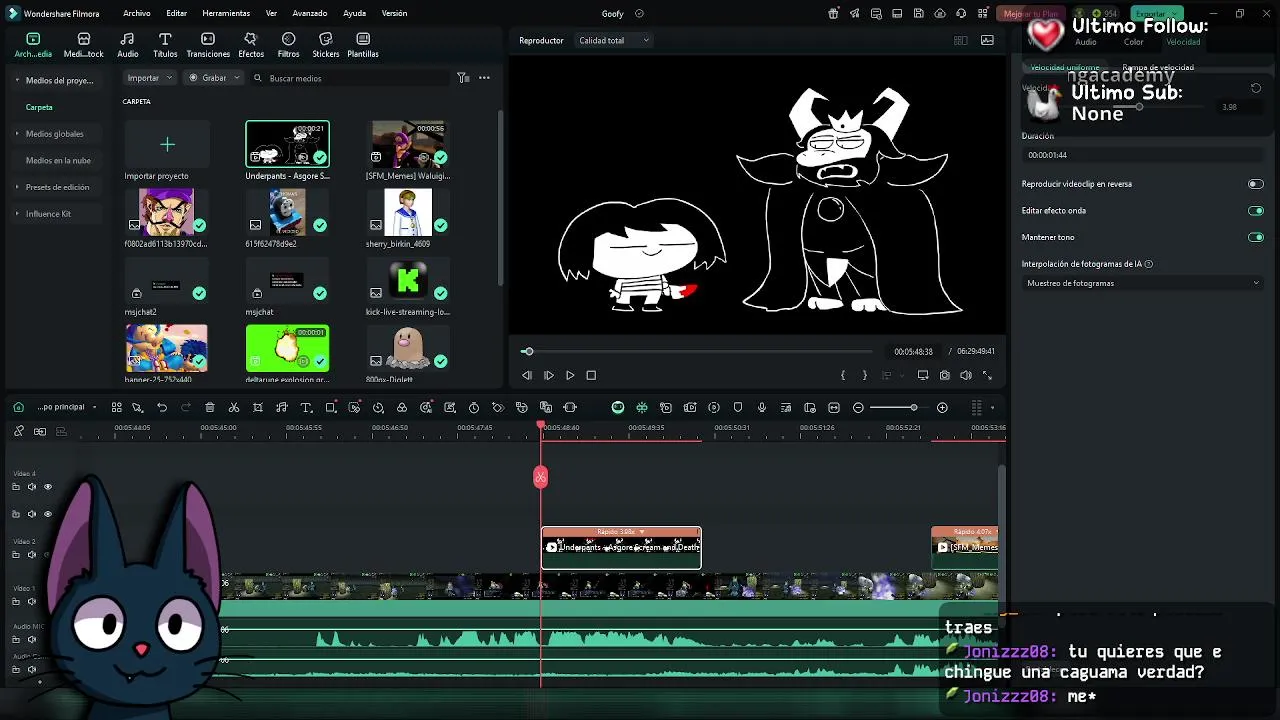Click the microphone voiceover icon in timeline toolbar

762,408
